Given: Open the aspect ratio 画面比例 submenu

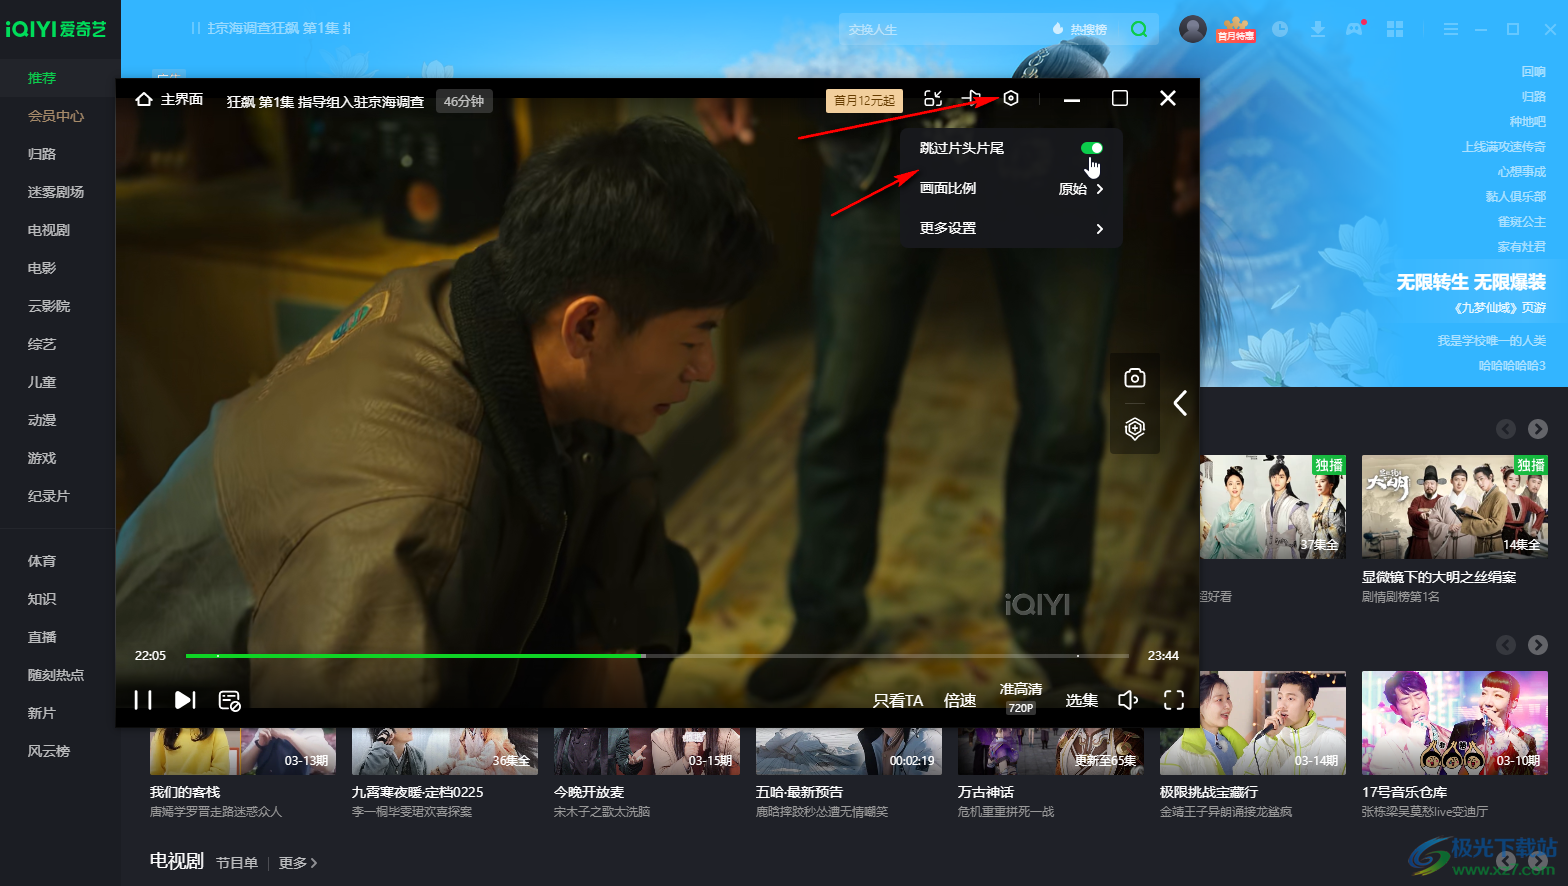Looking at the screenshot, I should click(1011, 188).
